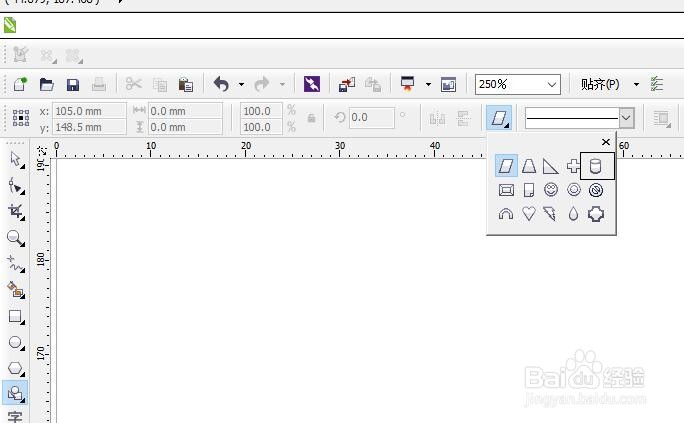Open a file with folder icon
The width and height of the screenshot is (684, 423).
point(46,84)
